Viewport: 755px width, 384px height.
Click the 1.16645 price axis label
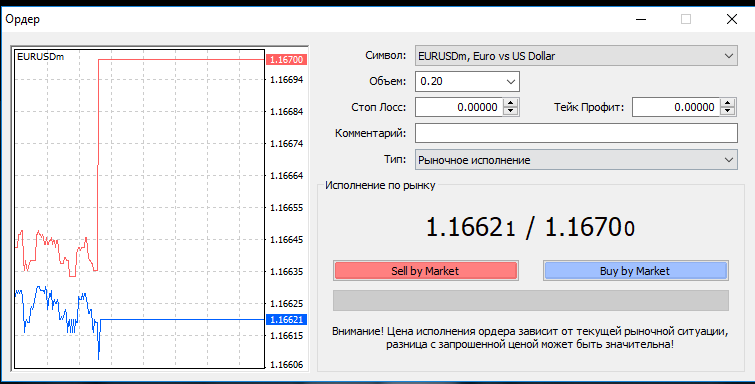pos(287,239)
